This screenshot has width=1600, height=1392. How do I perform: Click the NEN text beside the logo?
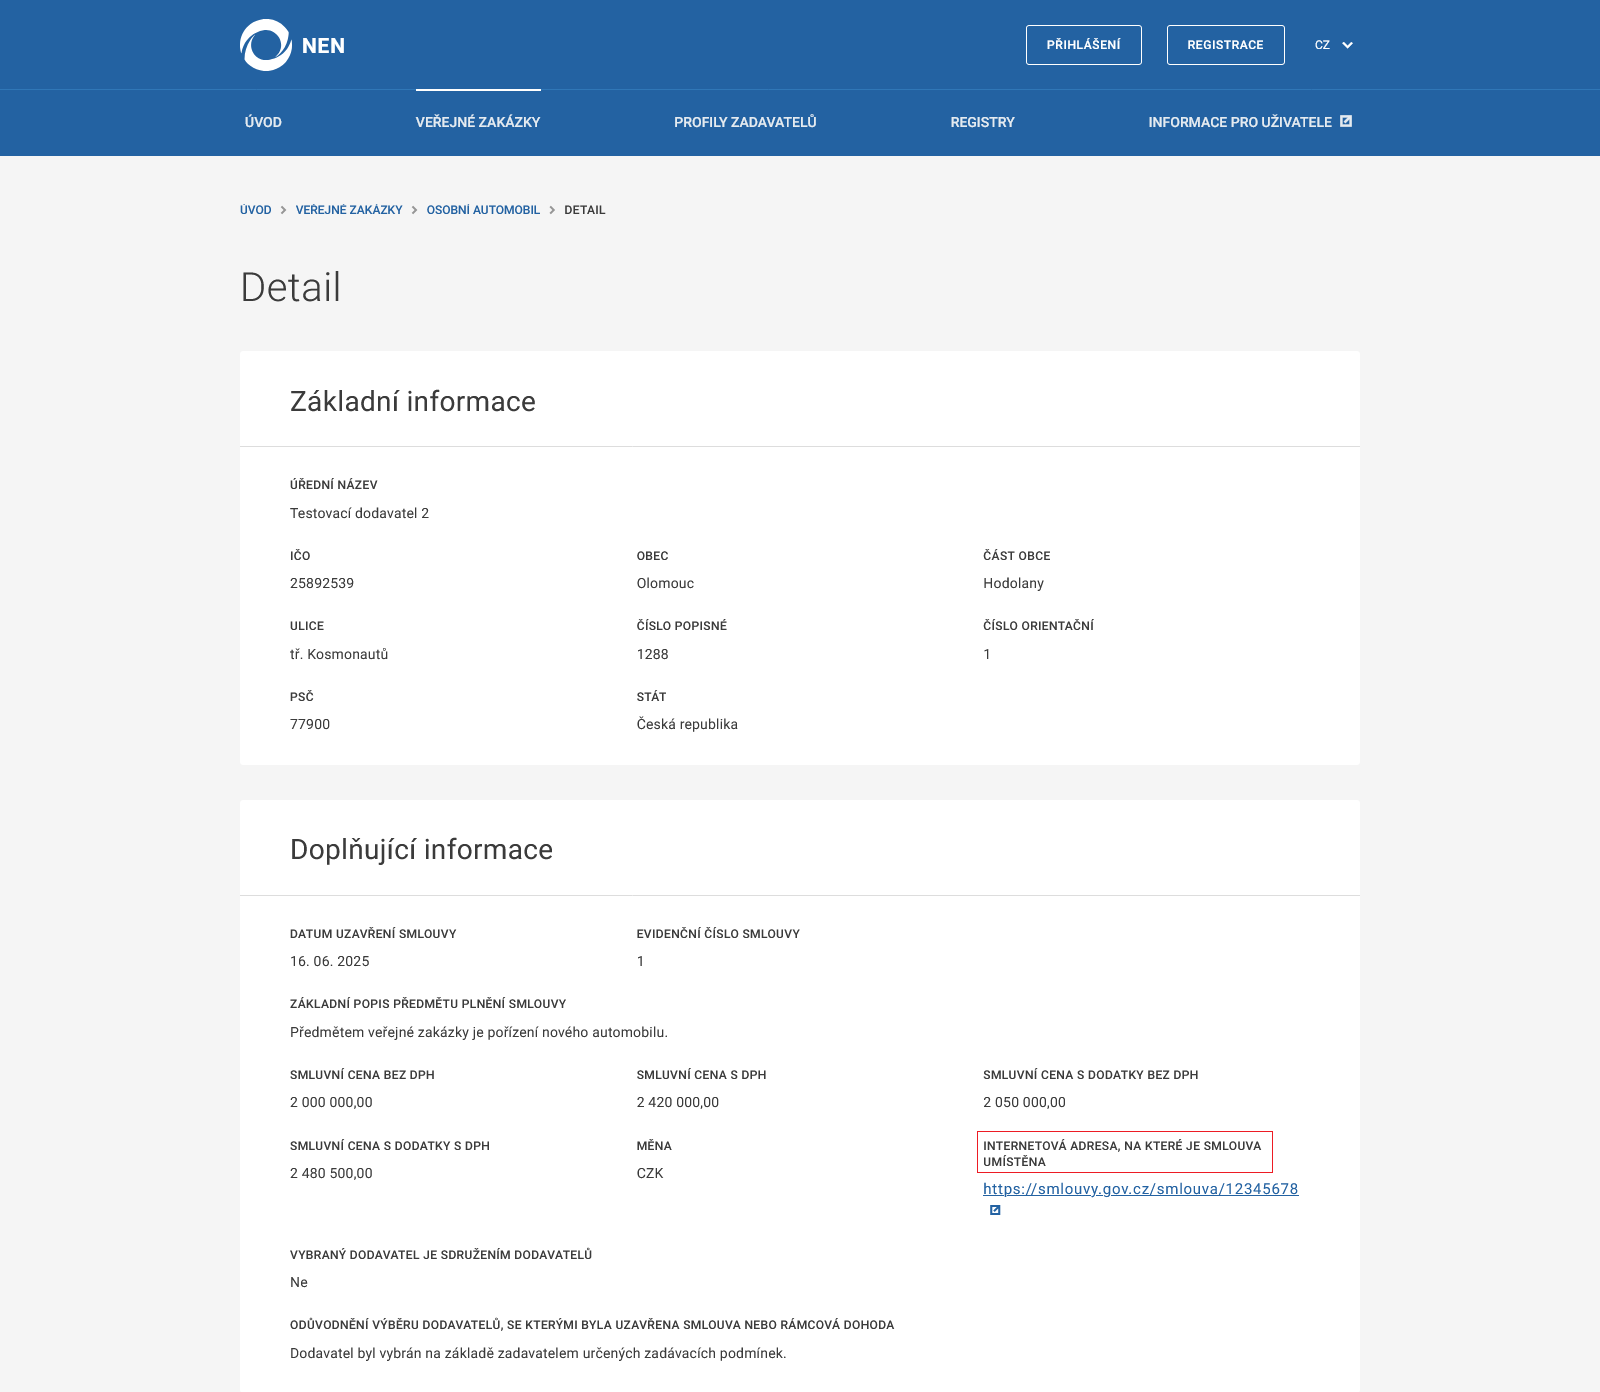click(x=323, y=46)
